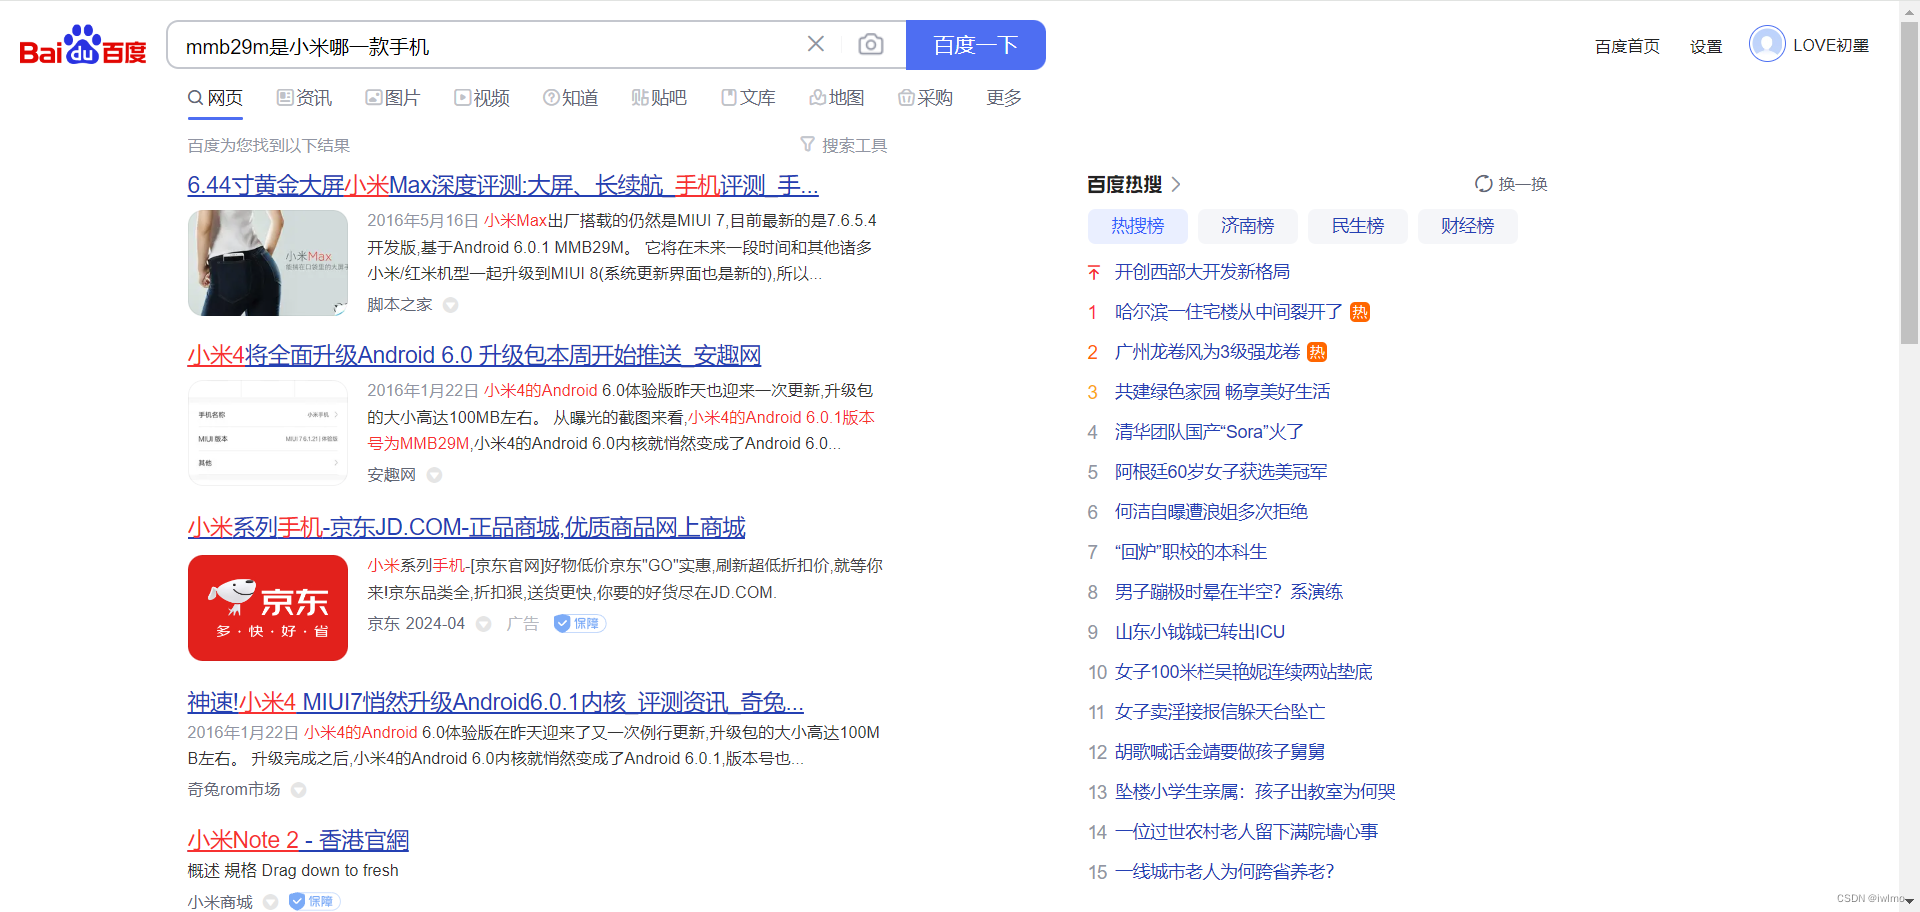Open the 京东 logo thumbnail
Screen dimensions: 1920x912
pyautogui.click(x=268, y=608)
